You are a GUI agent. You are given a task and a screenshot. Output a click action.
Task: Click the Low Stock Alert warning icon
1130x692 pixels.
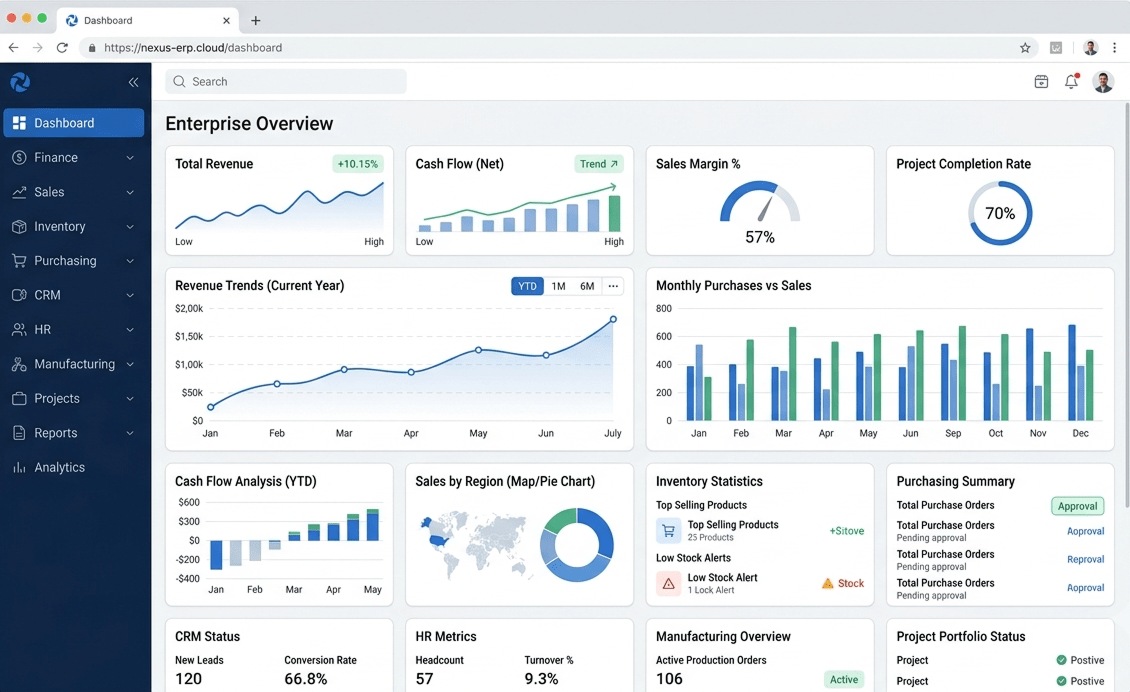pos(668,583)
